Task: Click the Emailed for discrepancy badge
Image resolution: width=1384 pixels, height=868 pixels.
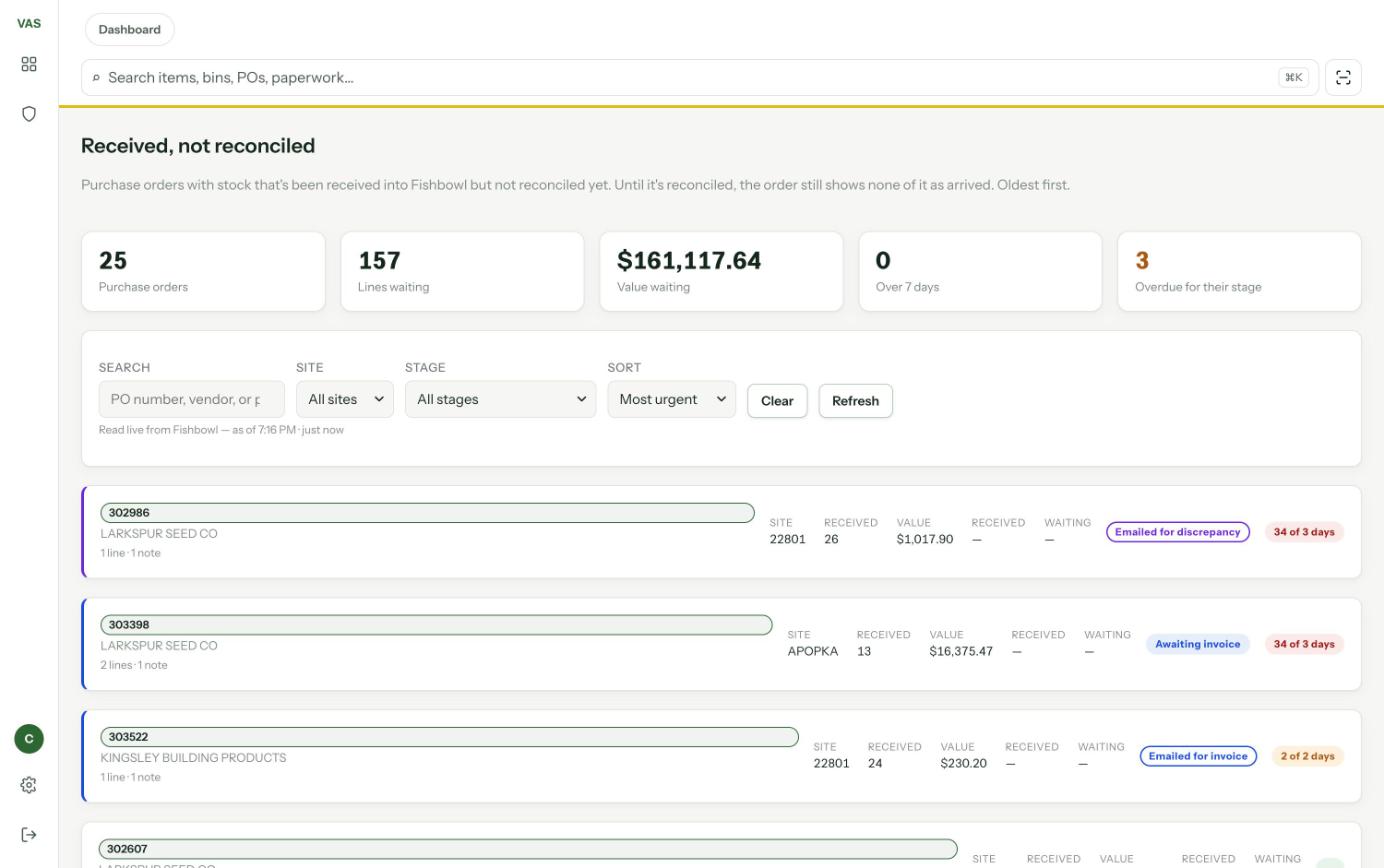Action: click(x=1178, y=532)
